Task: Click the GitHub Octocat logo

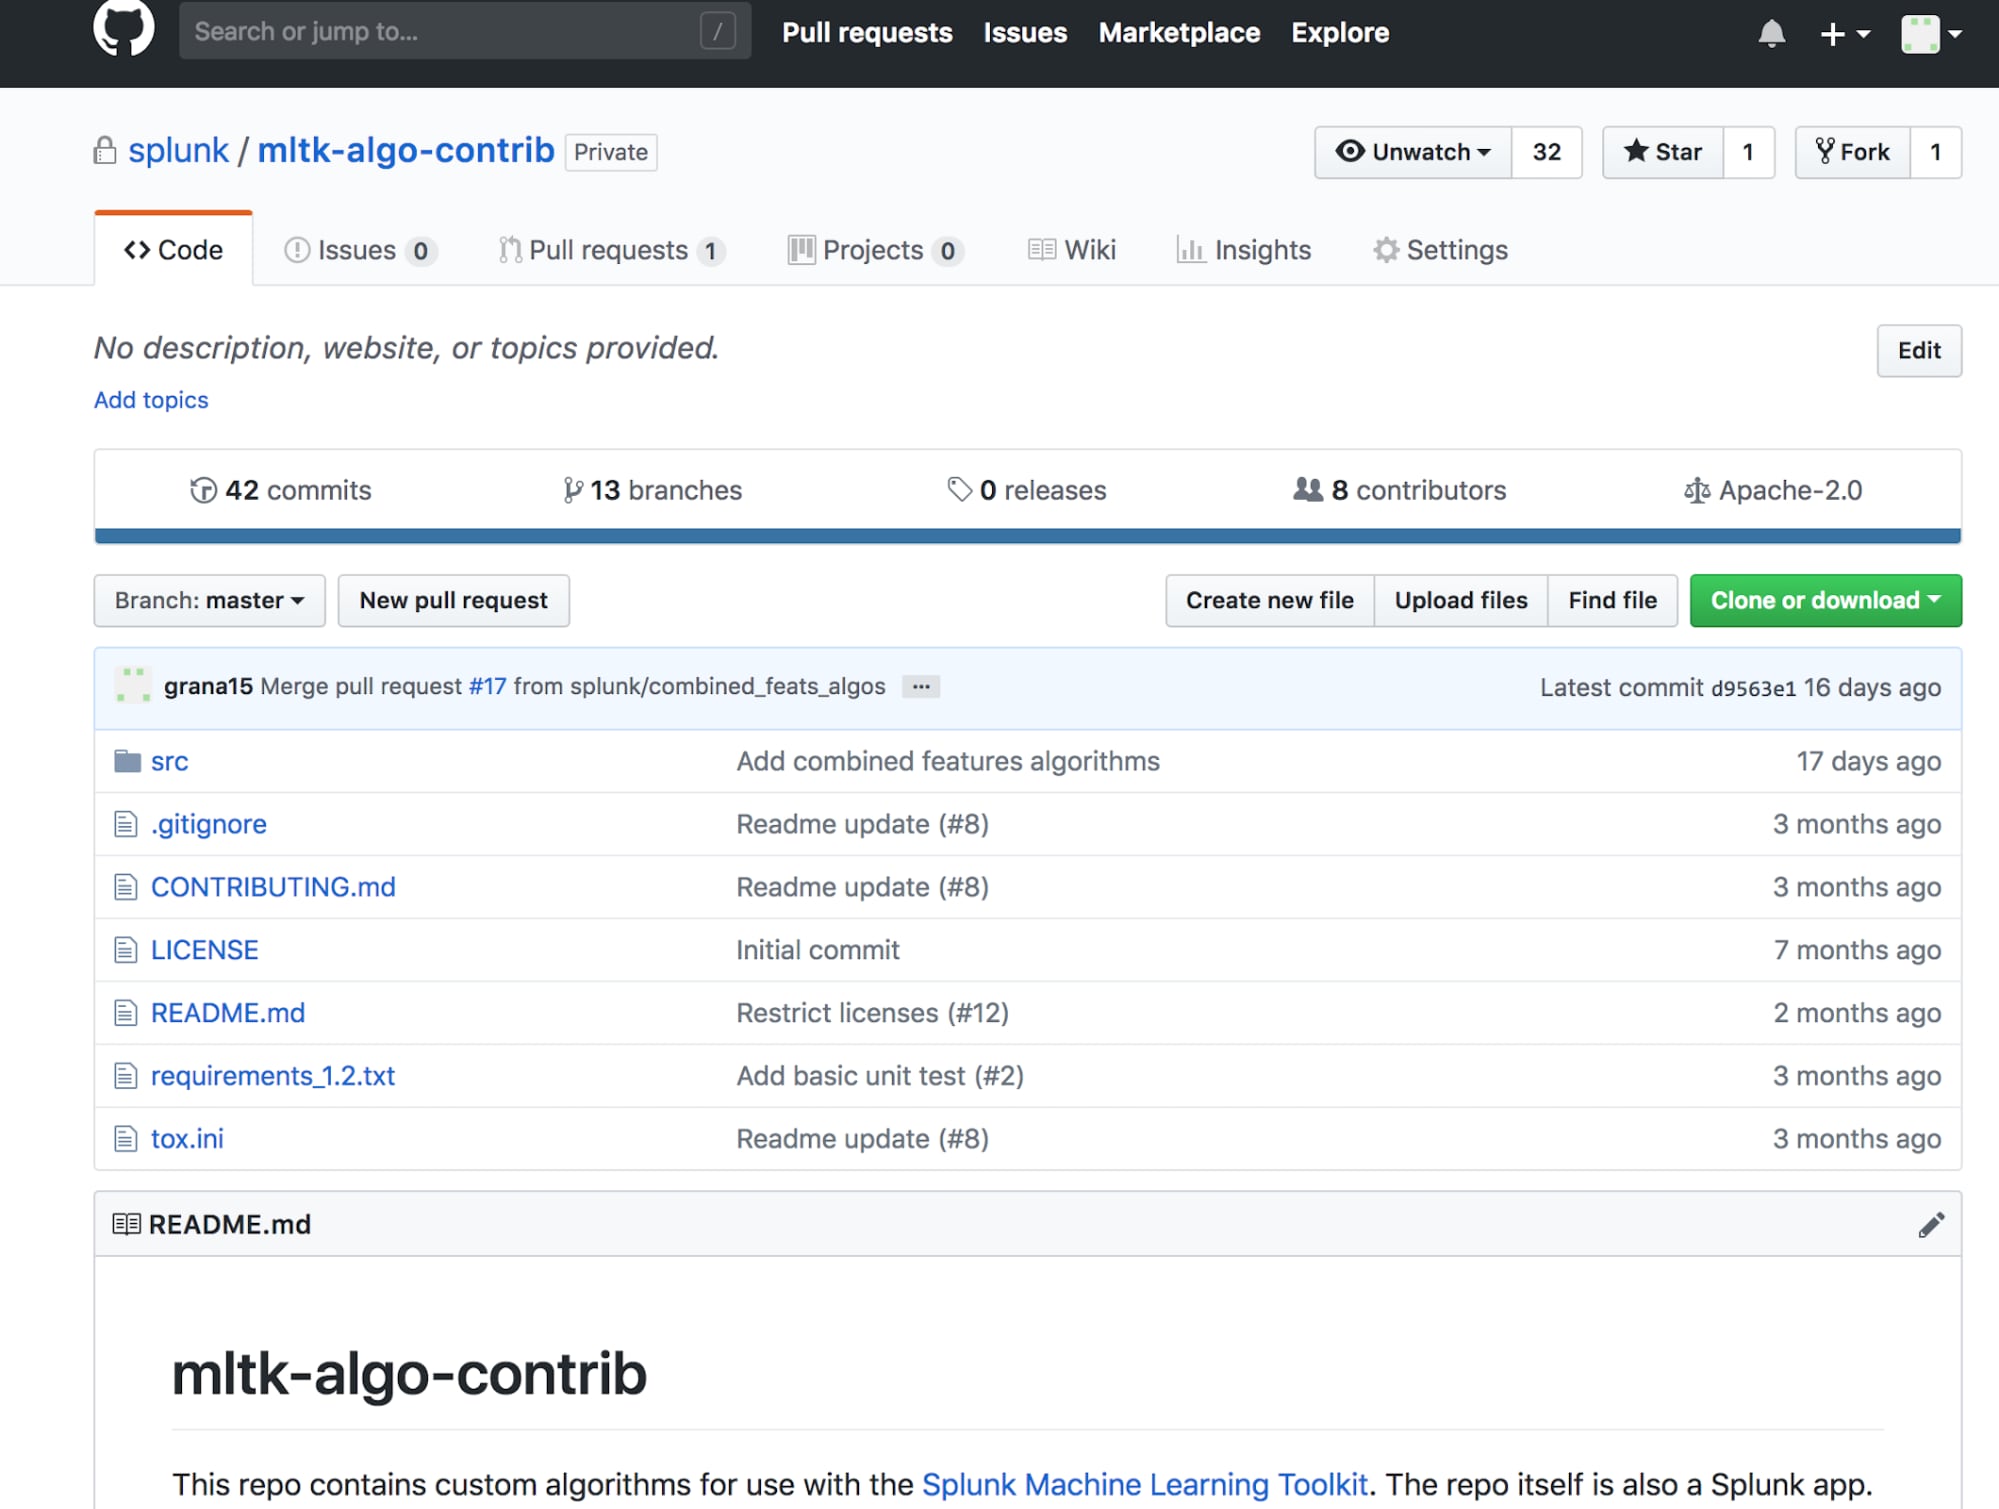Action: click(123, 27)
